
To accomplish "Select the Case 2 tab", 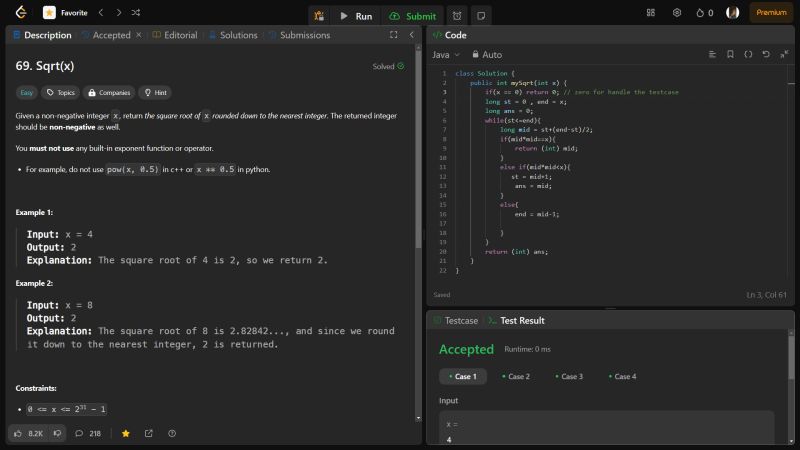I will [515, 376].
